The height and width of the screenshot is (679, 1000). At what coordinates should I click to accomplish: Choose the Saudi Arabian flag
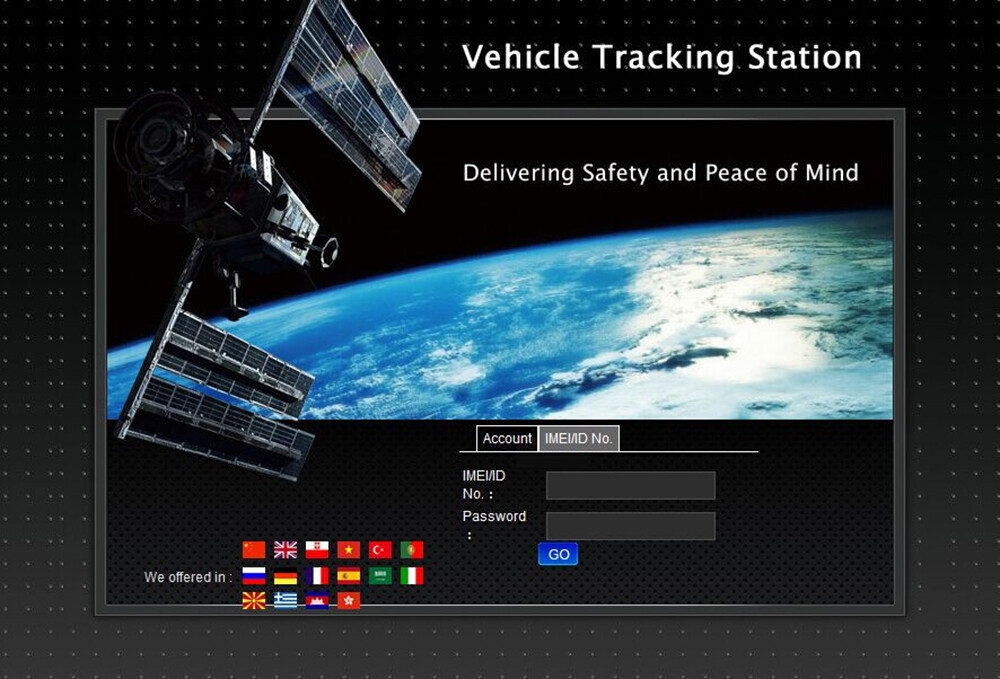[380, 576]
